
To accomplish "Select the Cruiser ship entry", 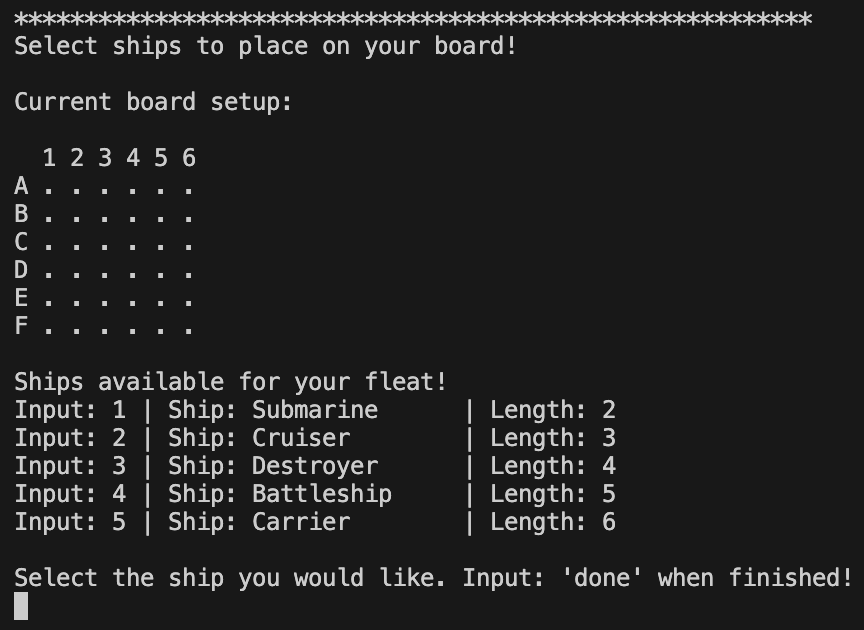I will pos(315,438).
